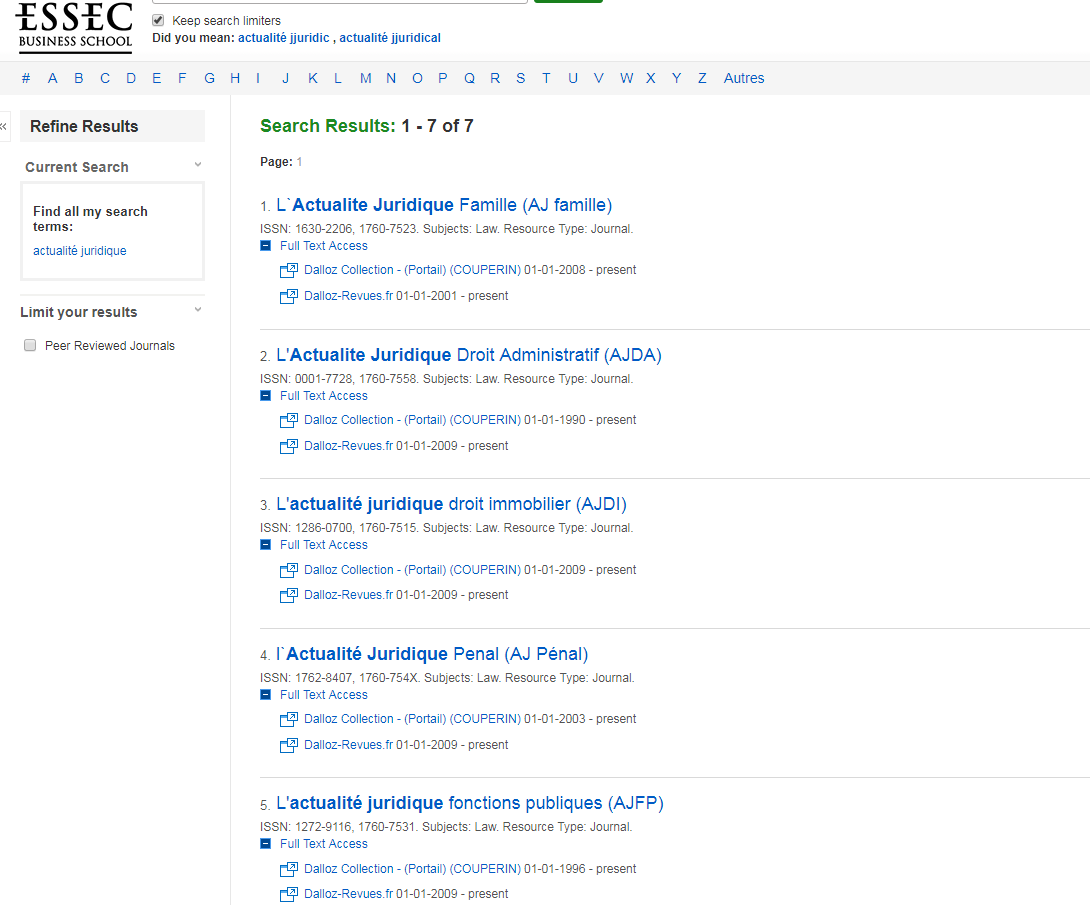Image resolution: width=1090 pixels, height=905 pixels.
Task: Click the Refine Results heading
Action: (x=84, y=127)
